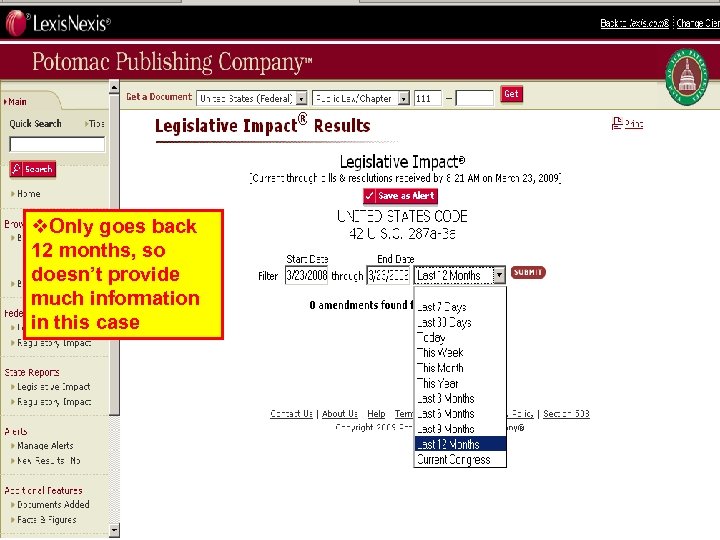Click the Submit button
The image size is (720, 540).
[528, 272]
